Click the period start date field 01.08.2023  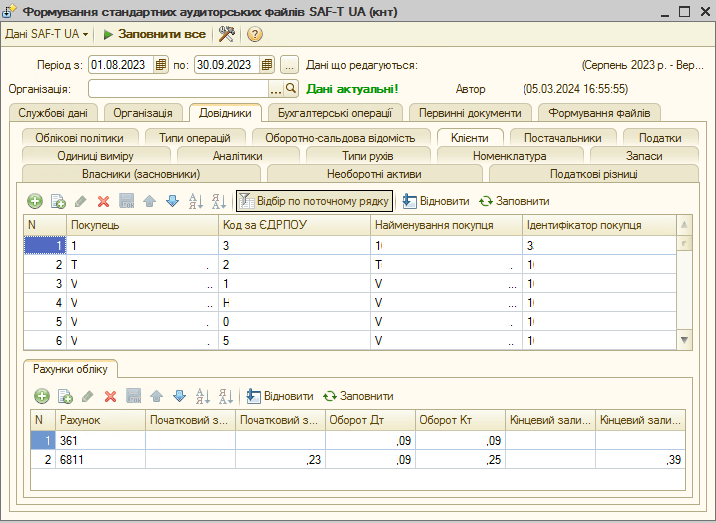click(121, 65)
